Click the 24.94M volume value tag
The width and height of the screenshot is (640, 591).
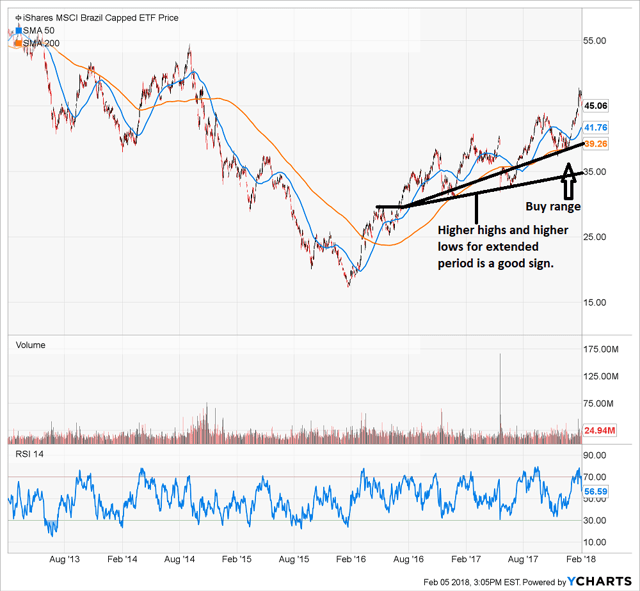[x=599, y=431]
